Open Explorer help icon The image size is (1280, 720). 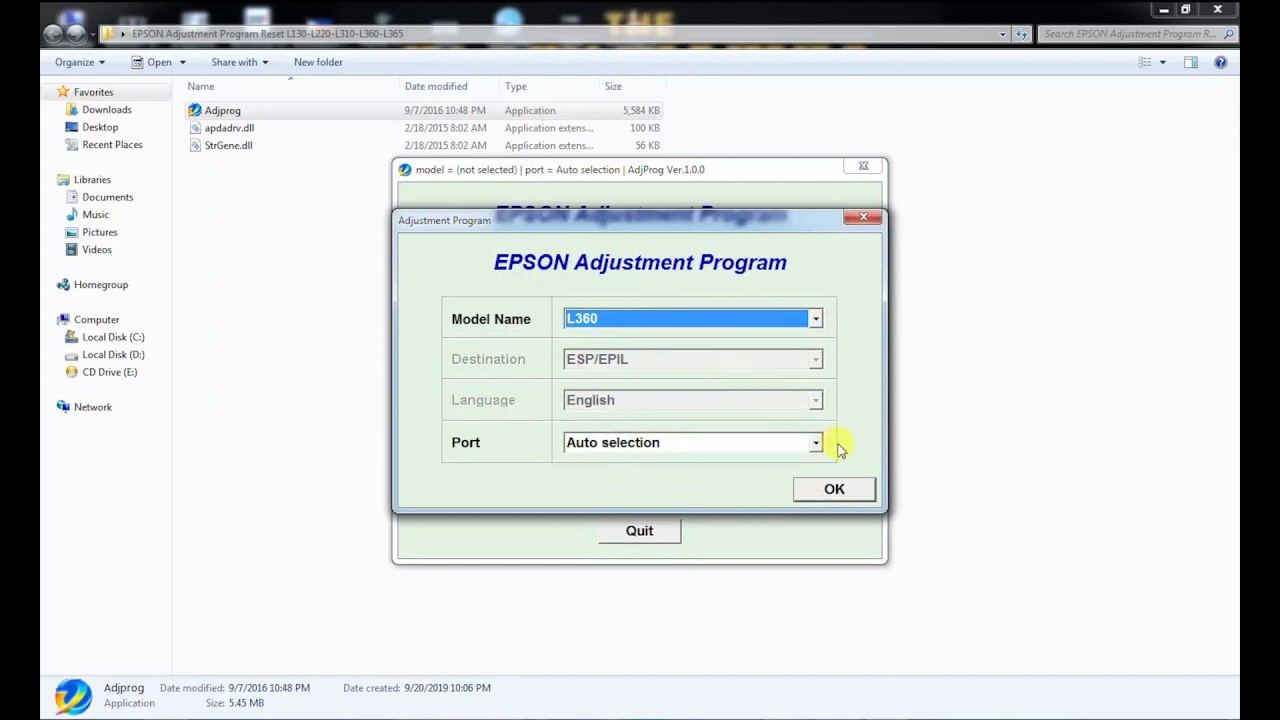coord(1220,62)
